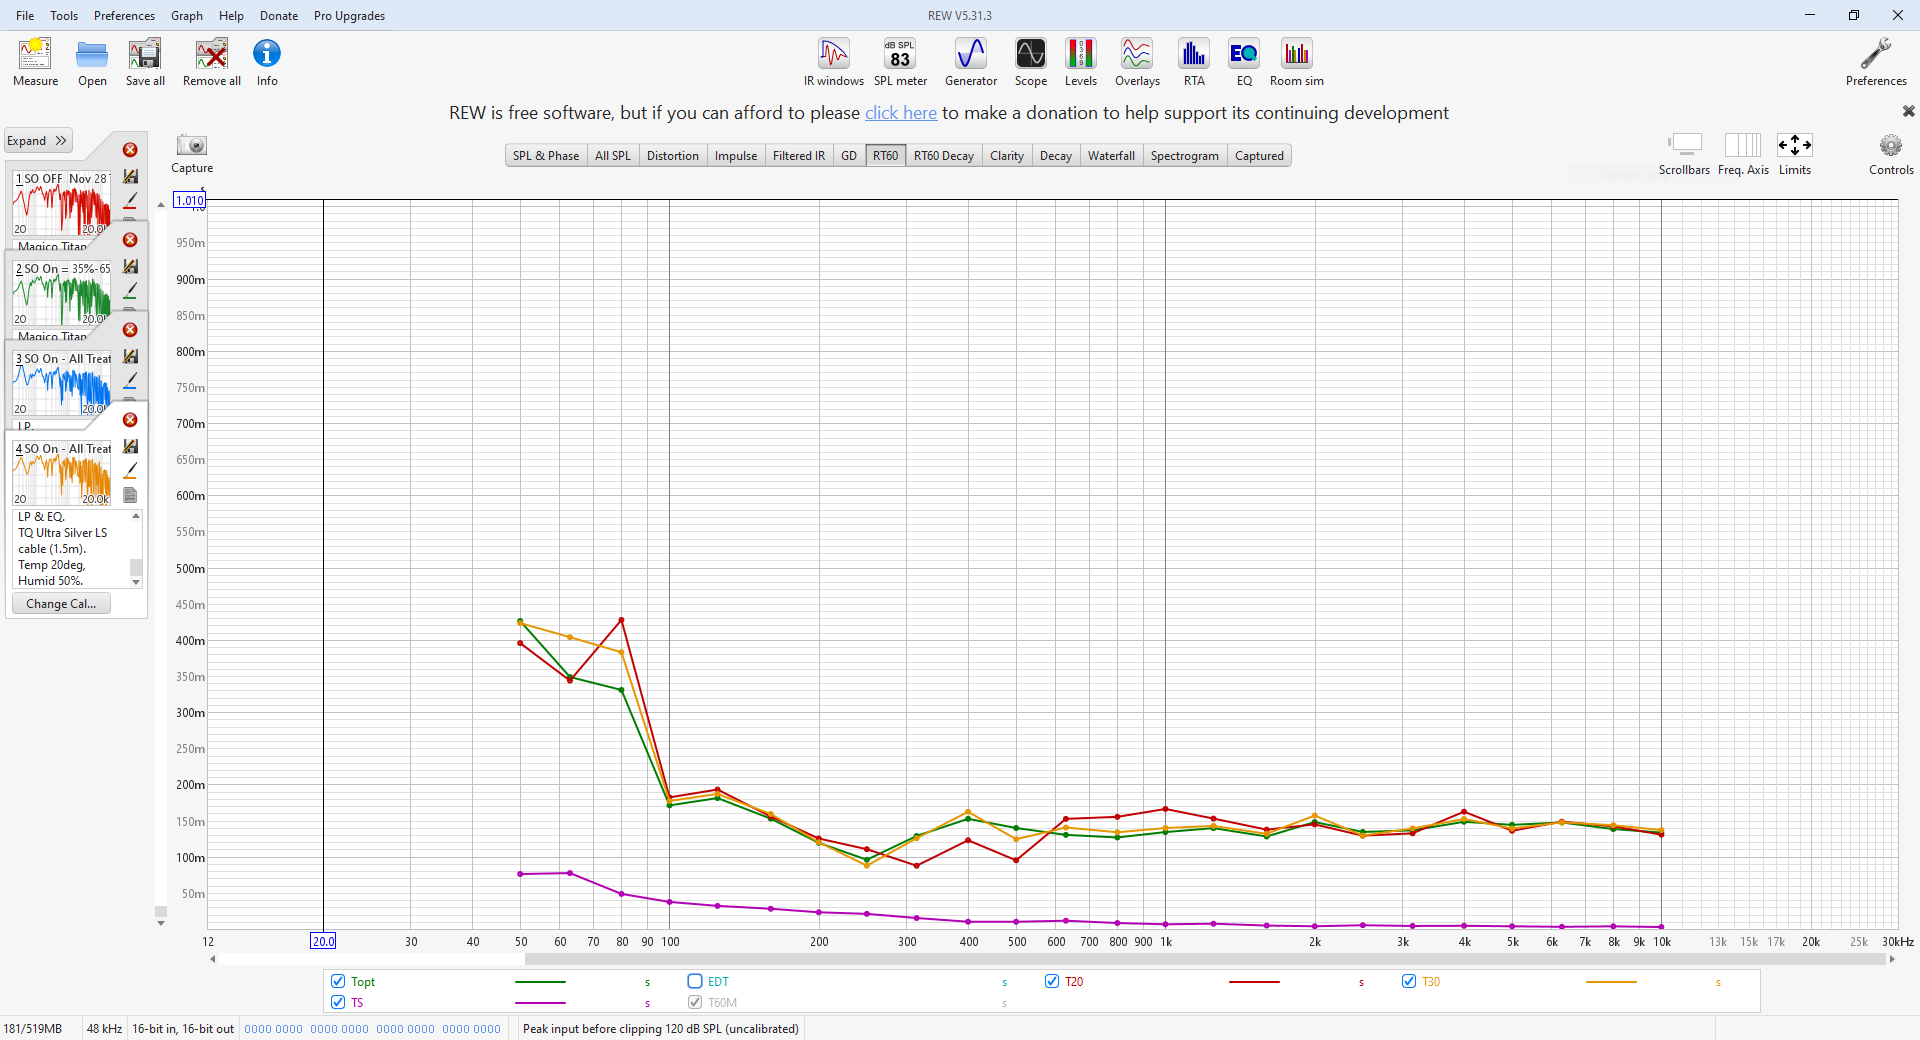Viewport: 1920px width, 1040px height.
Task: Click the Measure icon
Action: click(x=35, y=62)
